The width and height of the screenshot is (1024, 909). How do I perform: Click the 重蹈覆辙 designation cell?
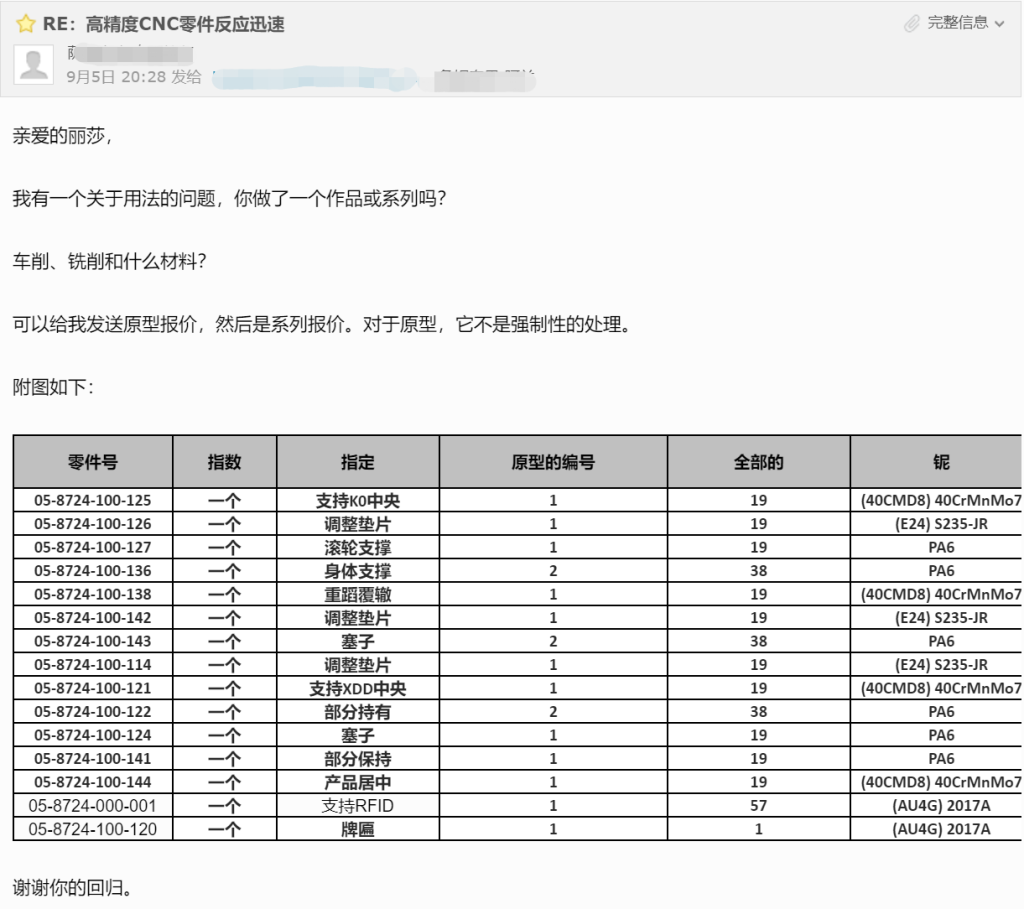point(358,594)
